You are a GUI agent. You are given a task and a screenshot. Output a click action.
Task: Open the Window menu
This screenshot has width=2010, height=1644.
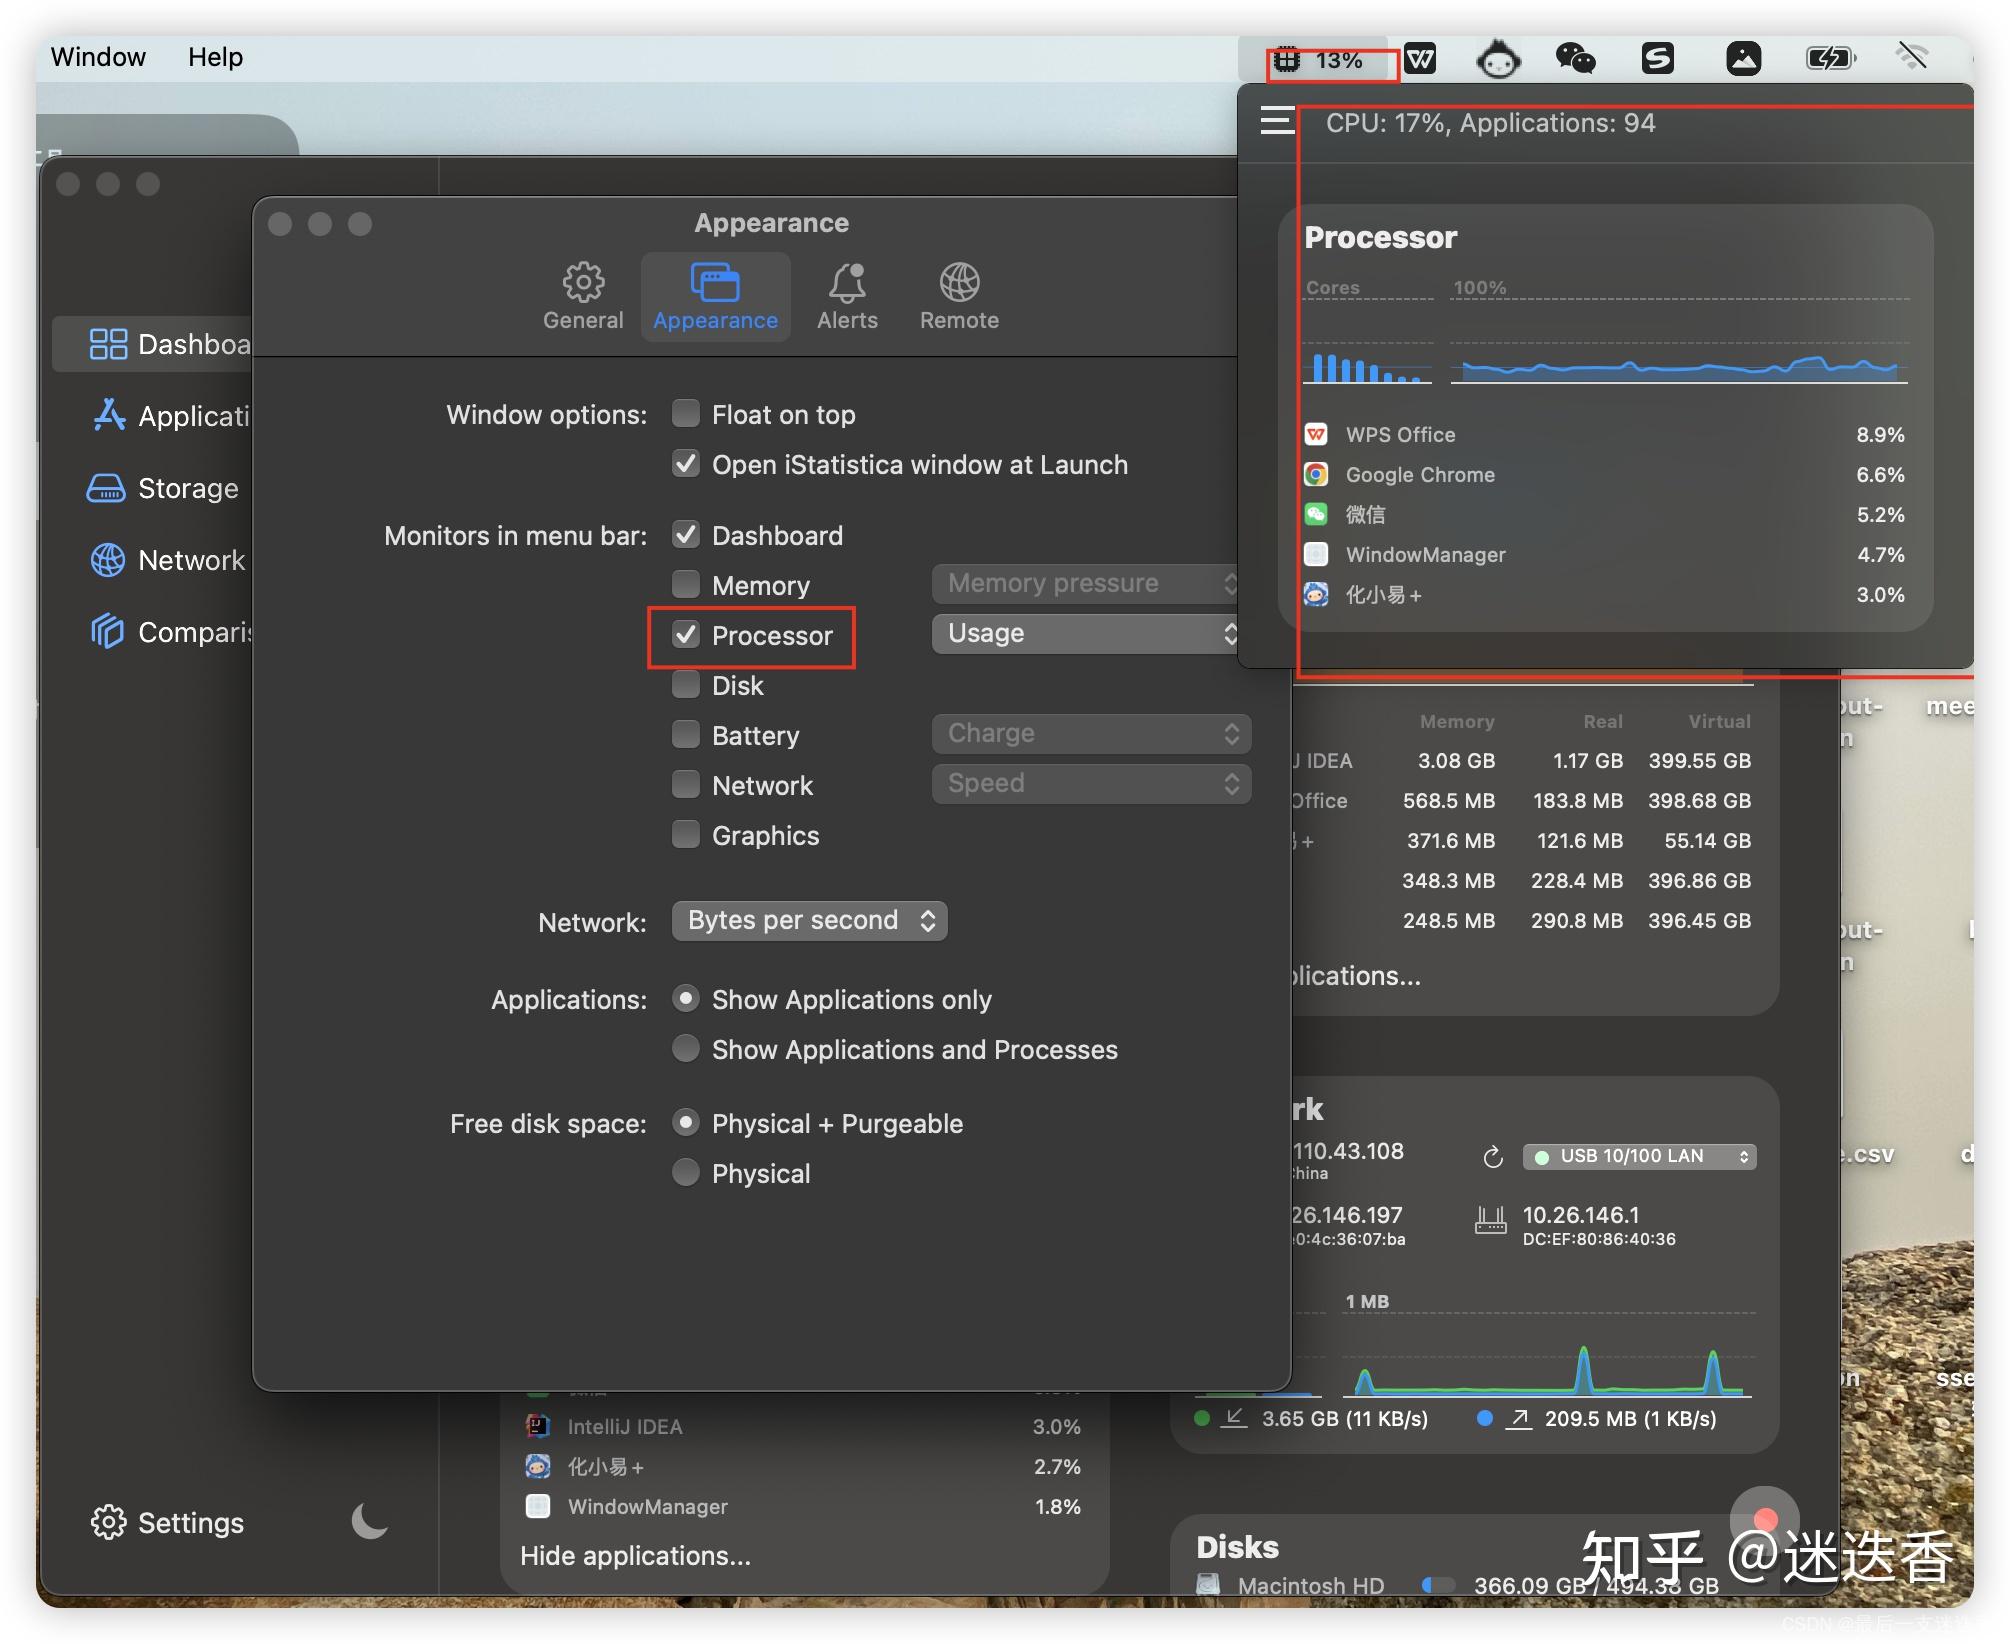pyautogui.click(x=97, y=56)
